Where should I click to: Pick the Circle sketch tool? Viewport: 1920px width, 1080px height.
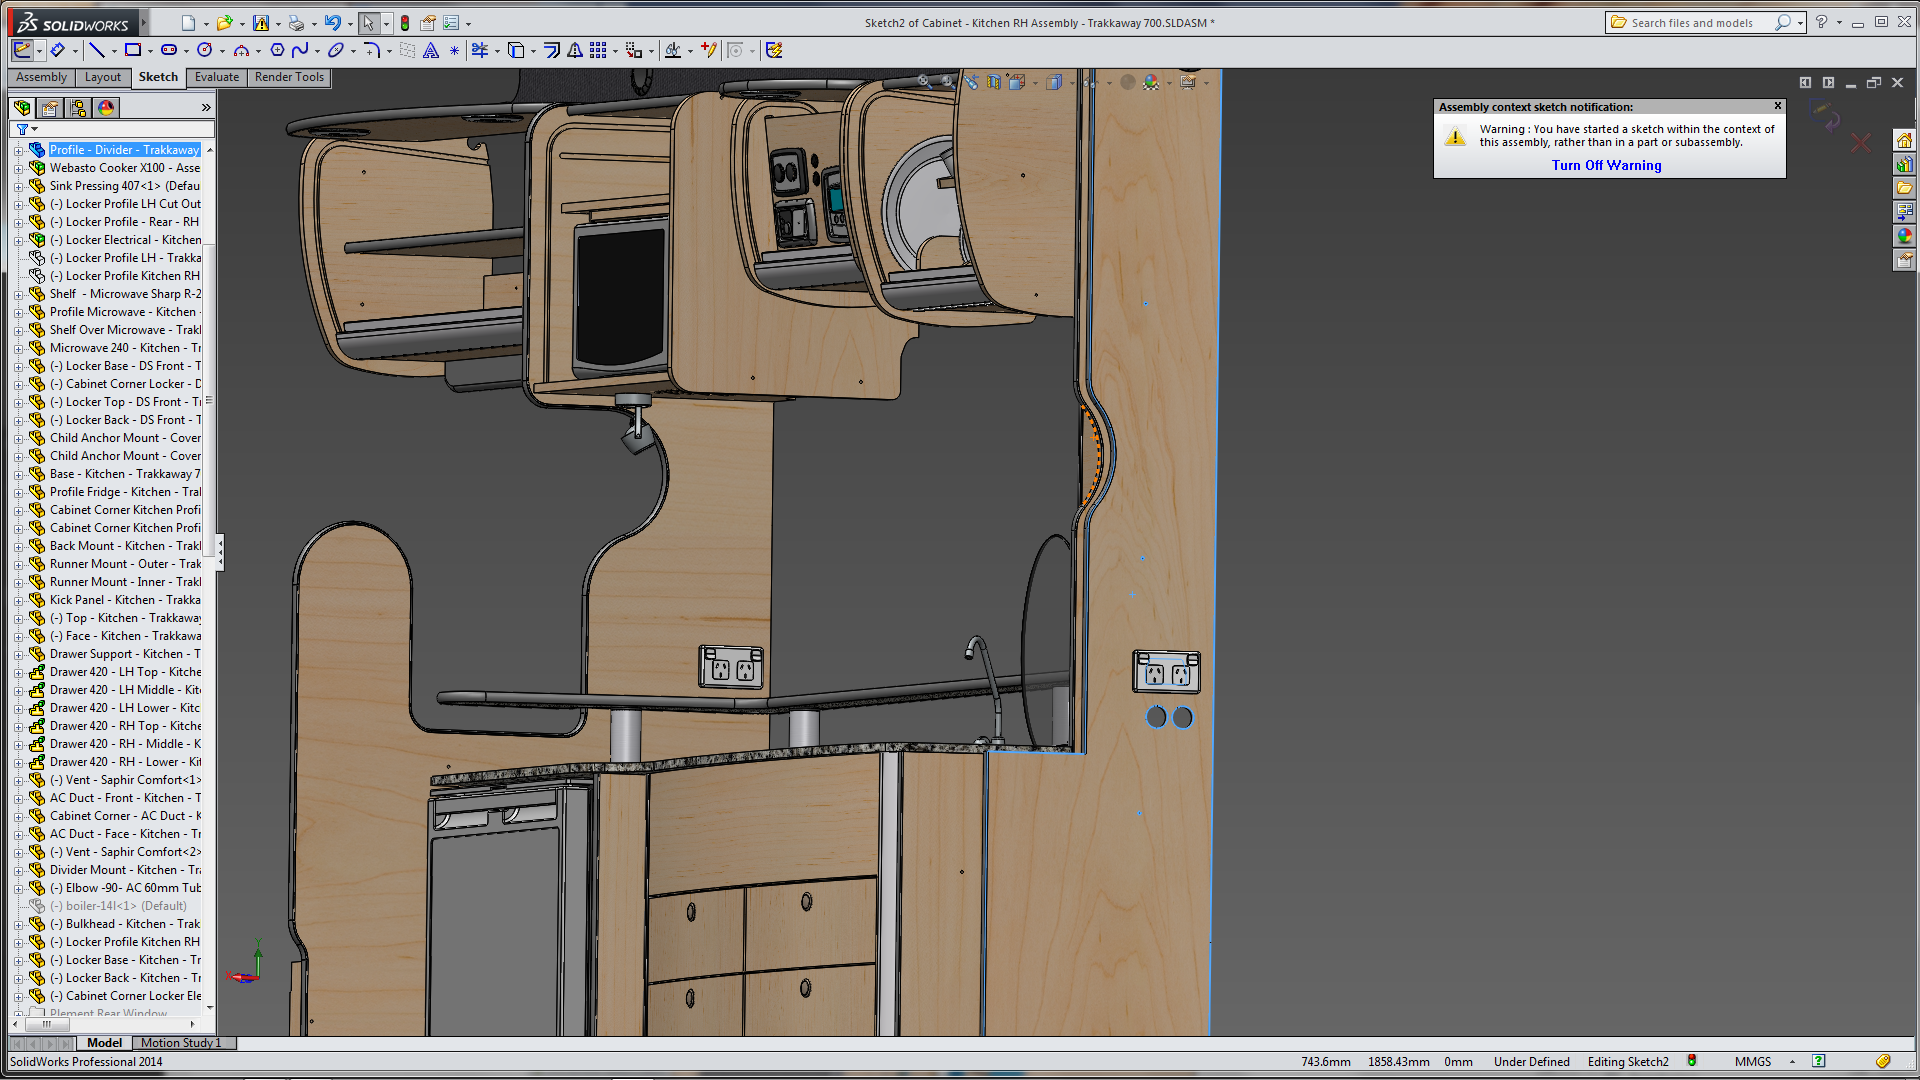[204, 50]
